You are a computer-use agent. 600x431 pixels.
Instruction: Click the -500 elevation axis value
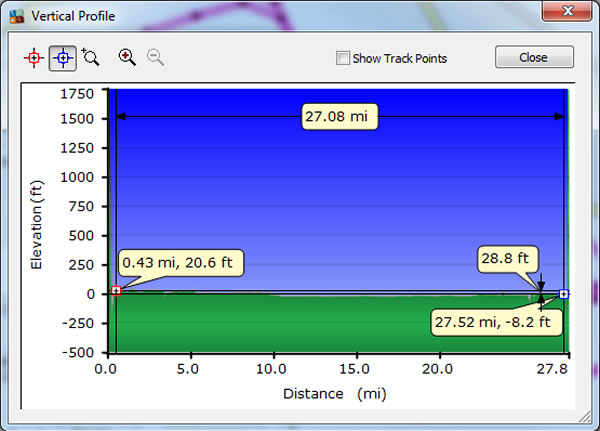(x=78, y=352)
